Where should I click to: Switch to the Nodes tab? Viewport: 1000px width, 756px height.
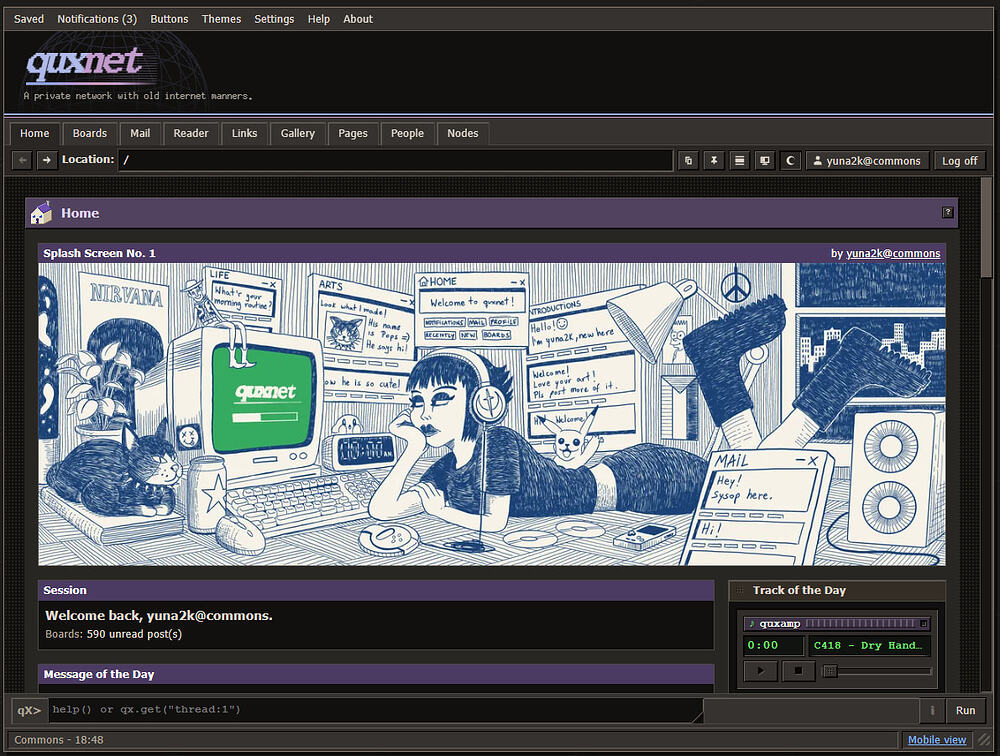coord(462,133)
